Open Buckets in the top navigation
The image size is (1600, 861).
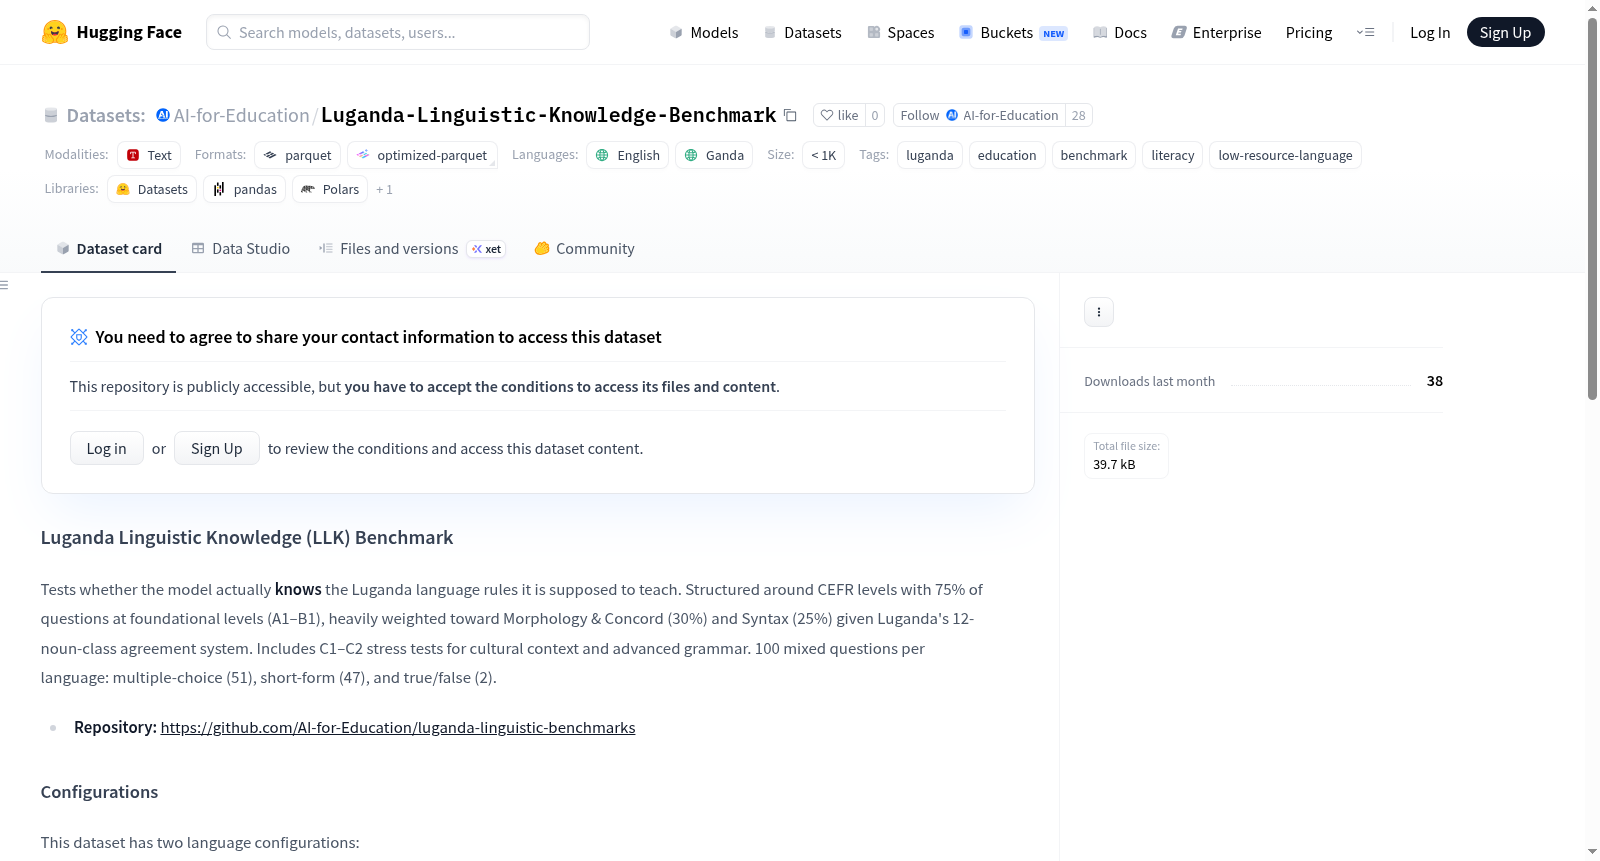(x=1013, y=32)
